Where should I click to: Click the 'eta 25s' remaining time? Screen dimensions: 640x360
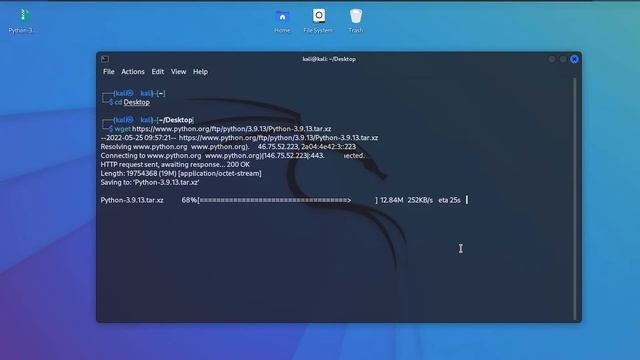point(449,200)
